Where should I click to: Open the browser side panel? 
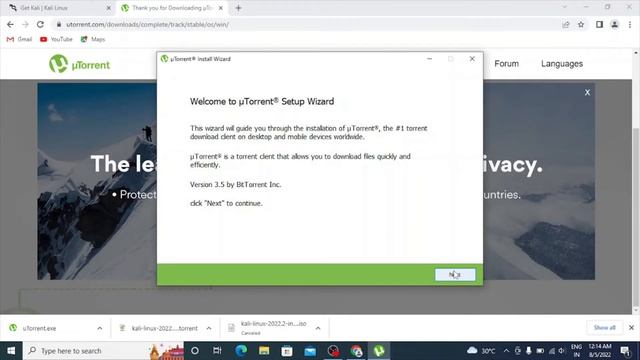[599, 24]
